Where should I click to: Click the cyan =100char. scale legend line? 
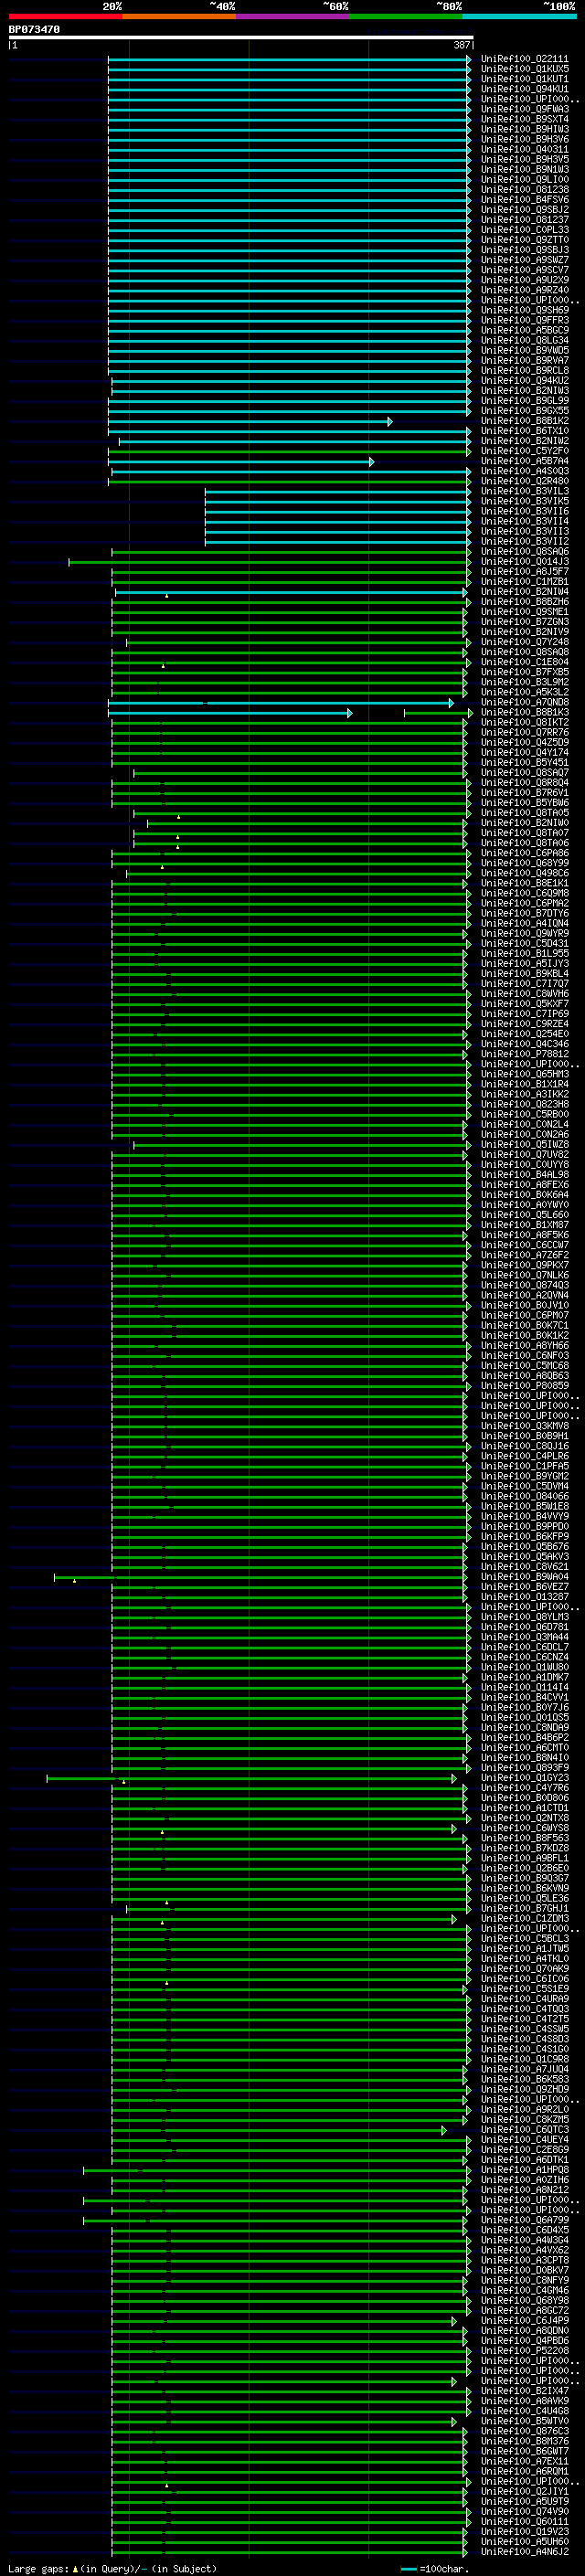tap(408, 2569)
